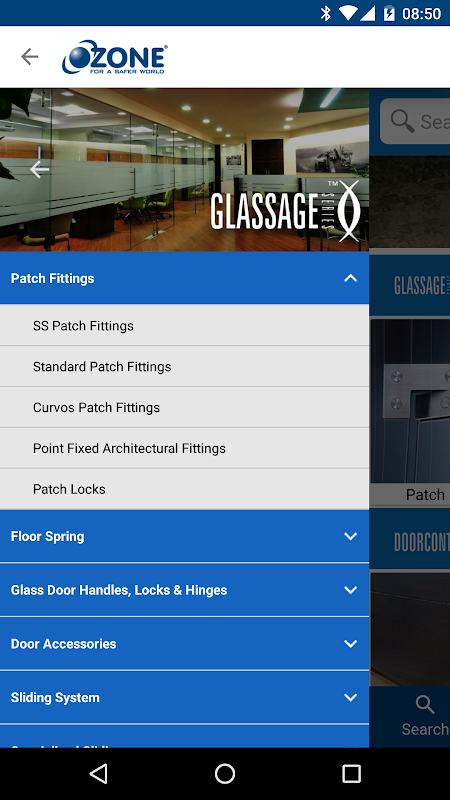This screenshot has width=450, height=800.
Task: Choose Patch Locks from the list
Action: pyautogui.click(x=184, y=489)
